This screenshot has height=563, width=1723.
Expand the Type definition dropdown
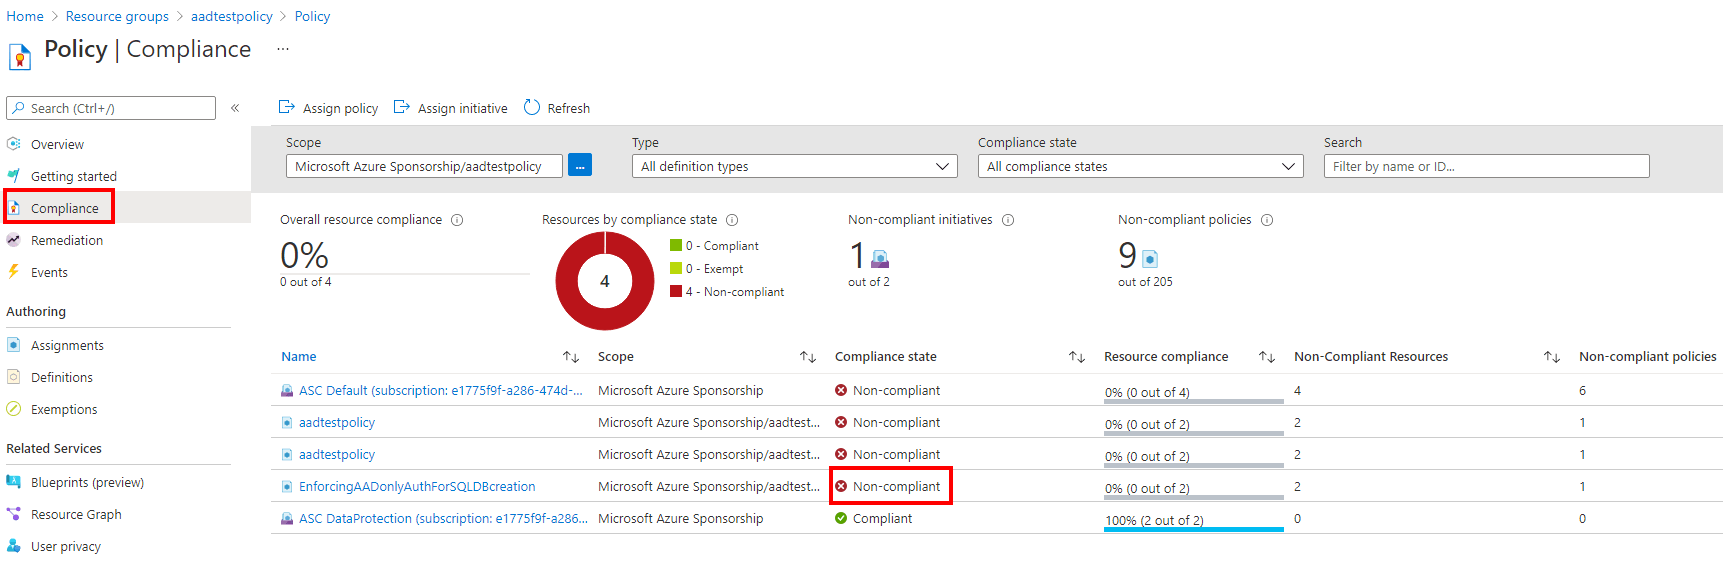(x=795, y=166)
